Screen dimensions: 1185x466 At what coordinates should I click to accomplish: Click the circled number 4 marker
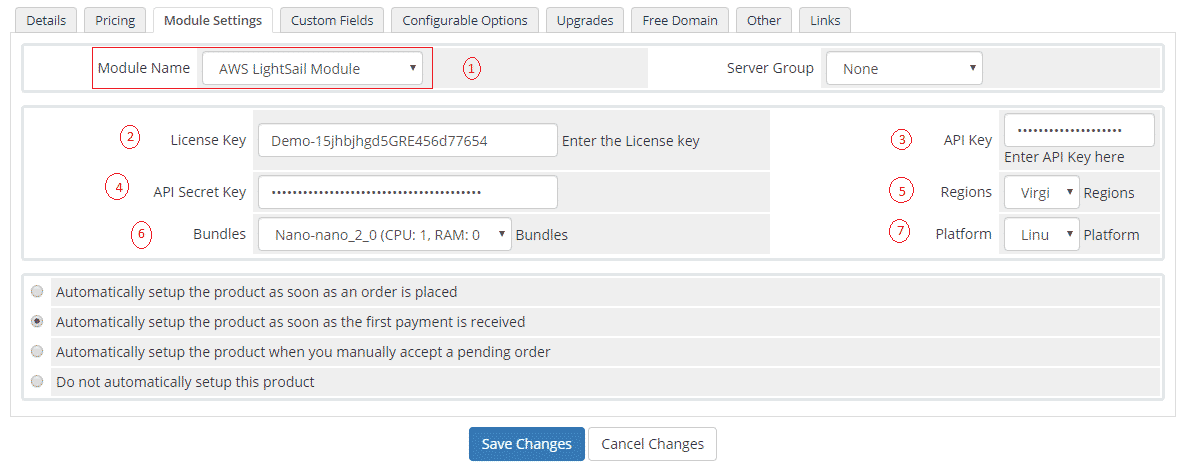tap(116, 187)
